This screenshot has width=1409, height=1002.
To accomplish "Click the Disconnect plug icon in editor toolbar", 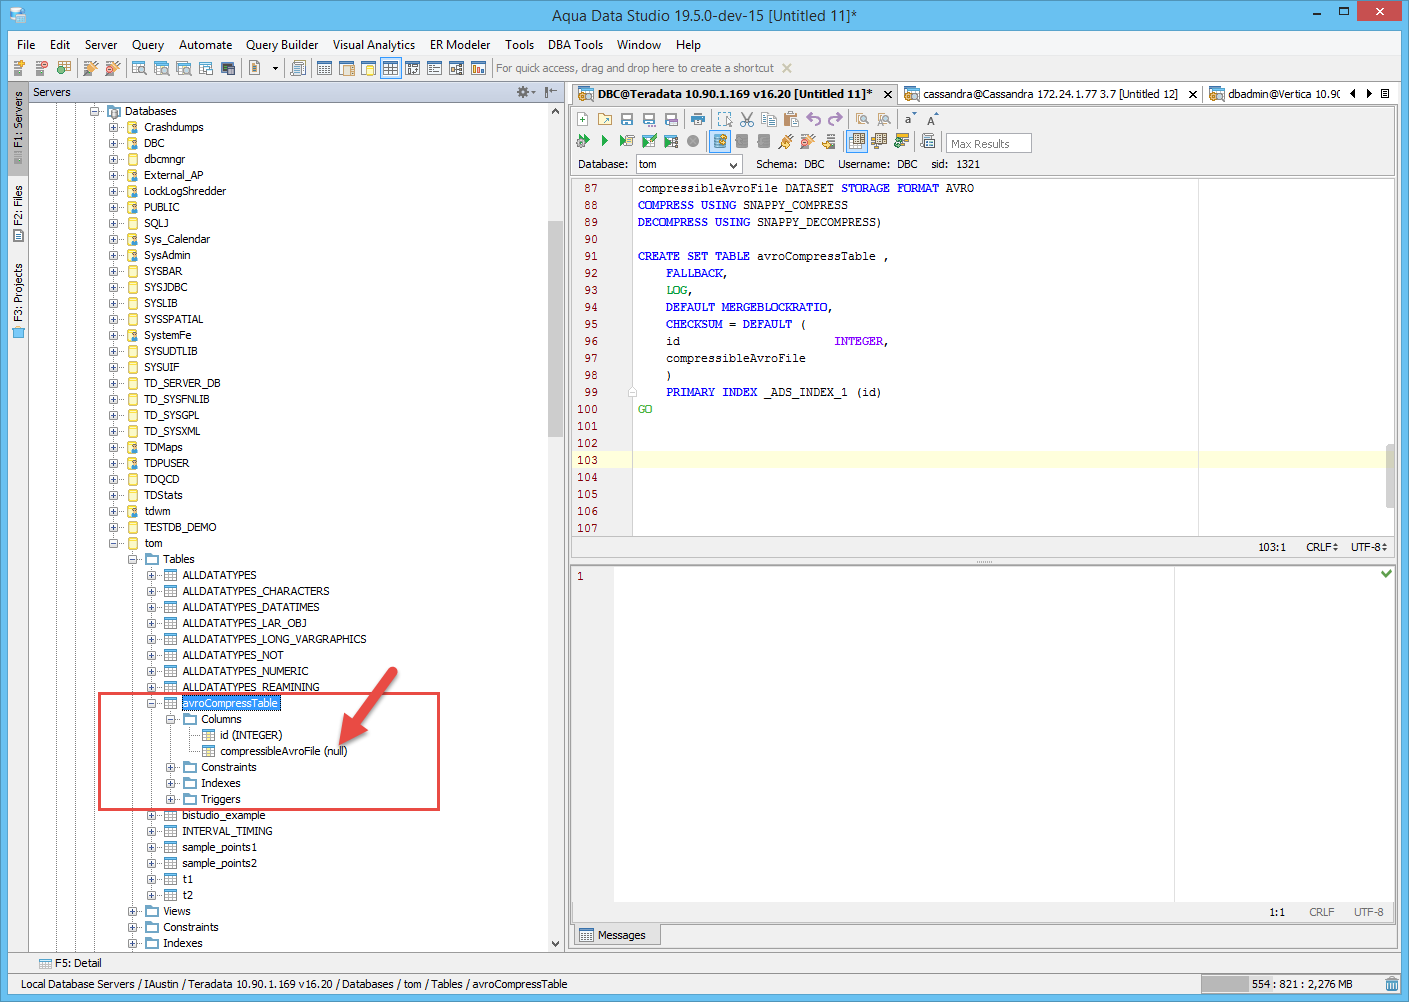I will [808, 141].
